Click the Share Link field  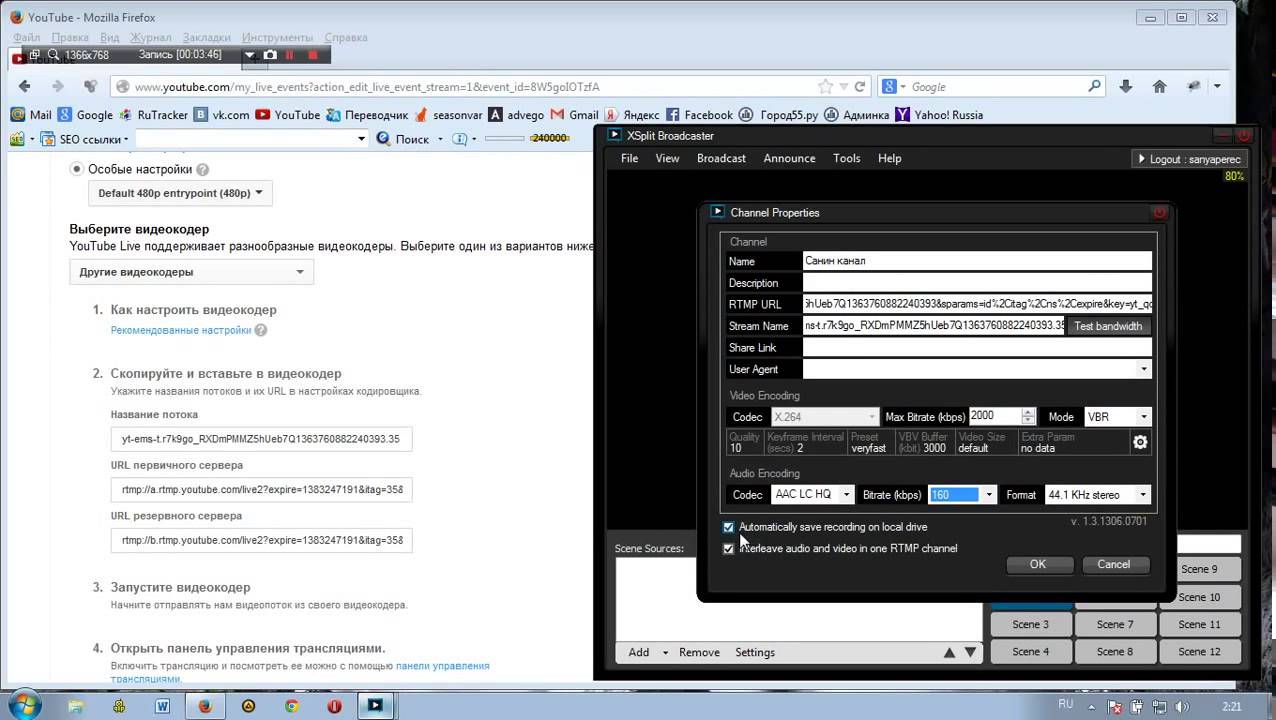977,348
